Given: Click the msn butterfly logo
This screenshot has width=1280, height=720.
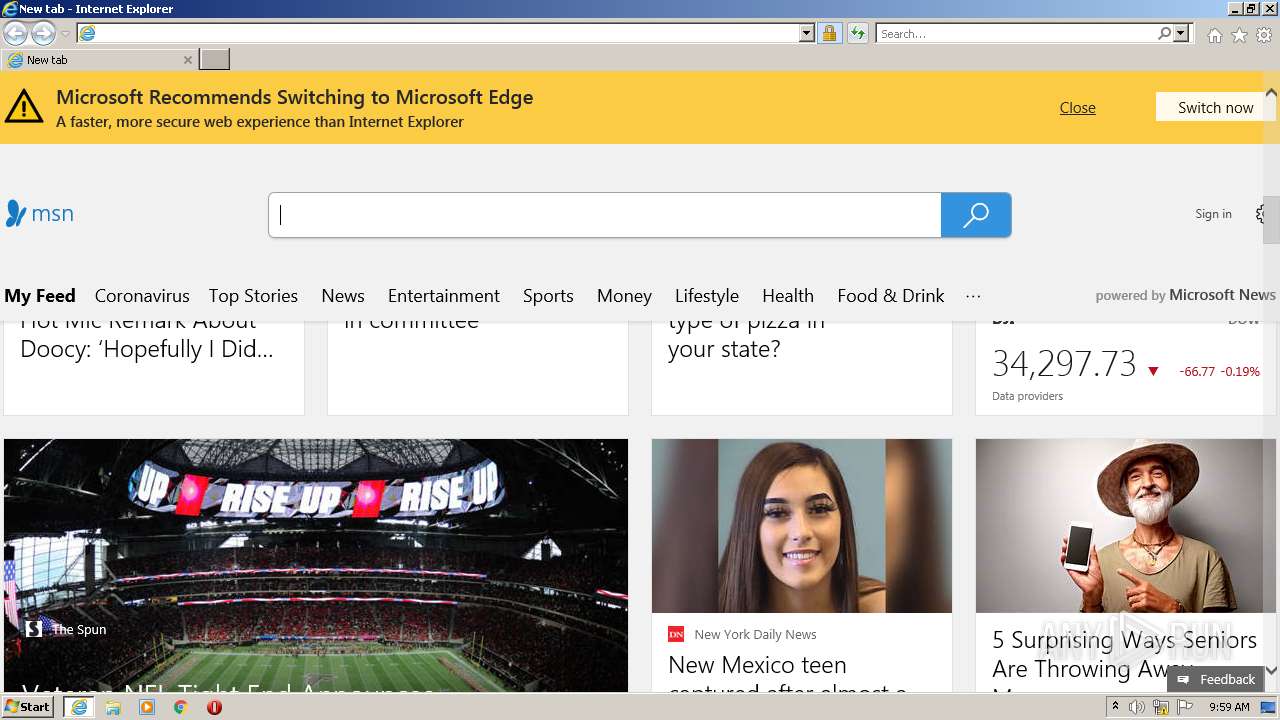Looking at the screenshot, I should 39,213.
